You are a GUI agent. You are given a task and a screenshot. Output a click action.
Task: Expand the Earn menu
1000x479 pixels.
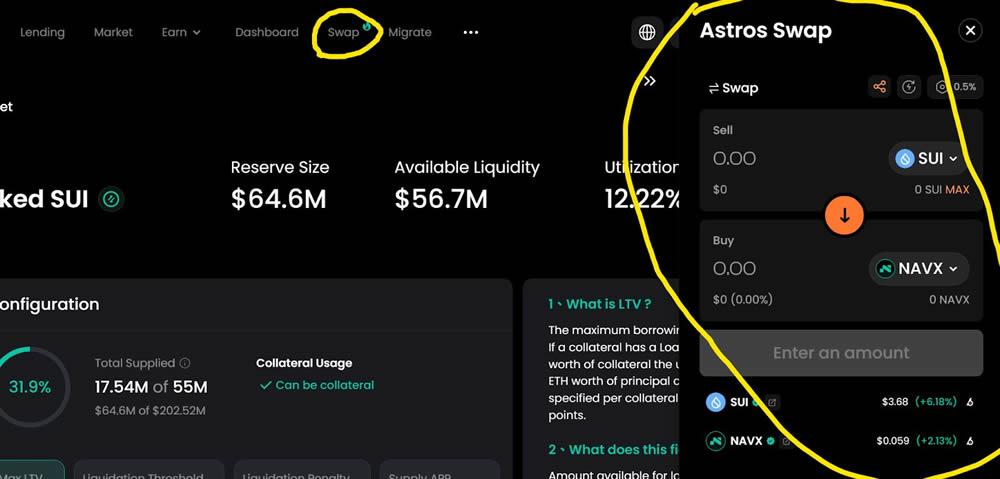pyautogui.click(x=181, y=32)
